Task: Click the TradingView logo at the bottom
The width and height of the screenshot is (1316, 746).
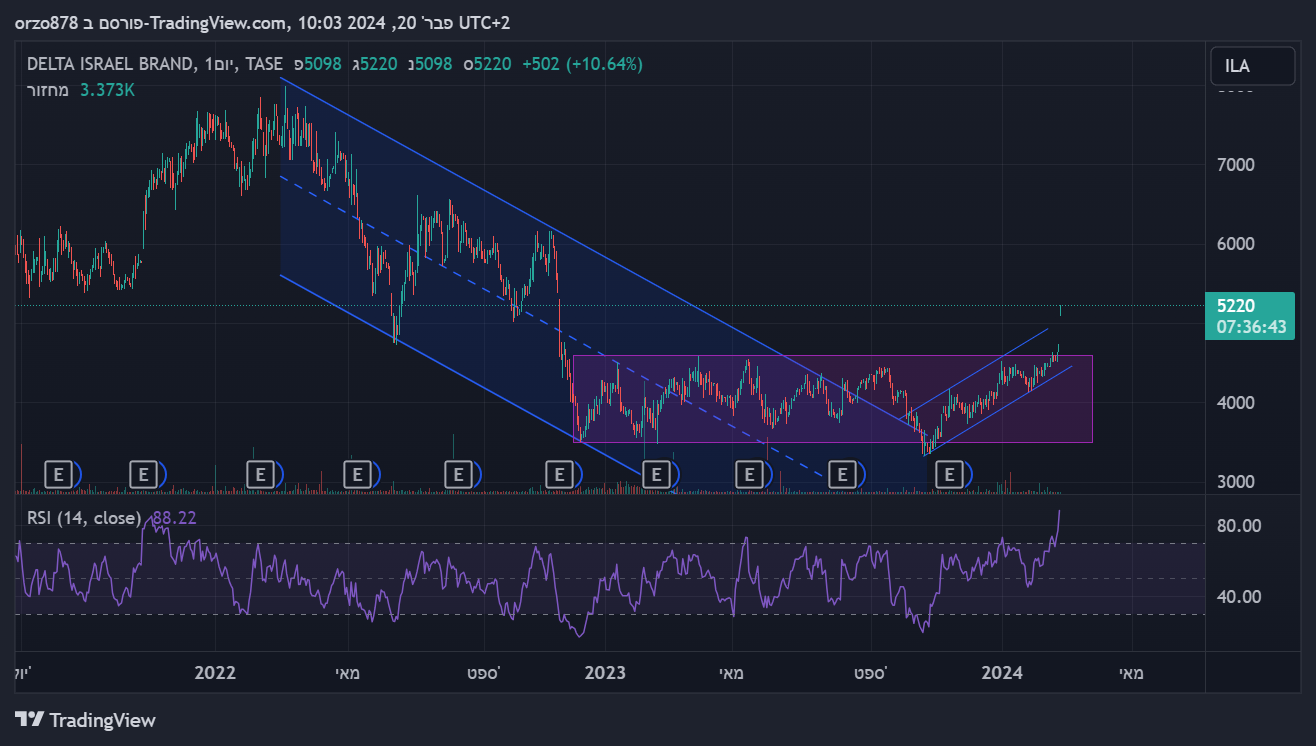Action: 86,719
